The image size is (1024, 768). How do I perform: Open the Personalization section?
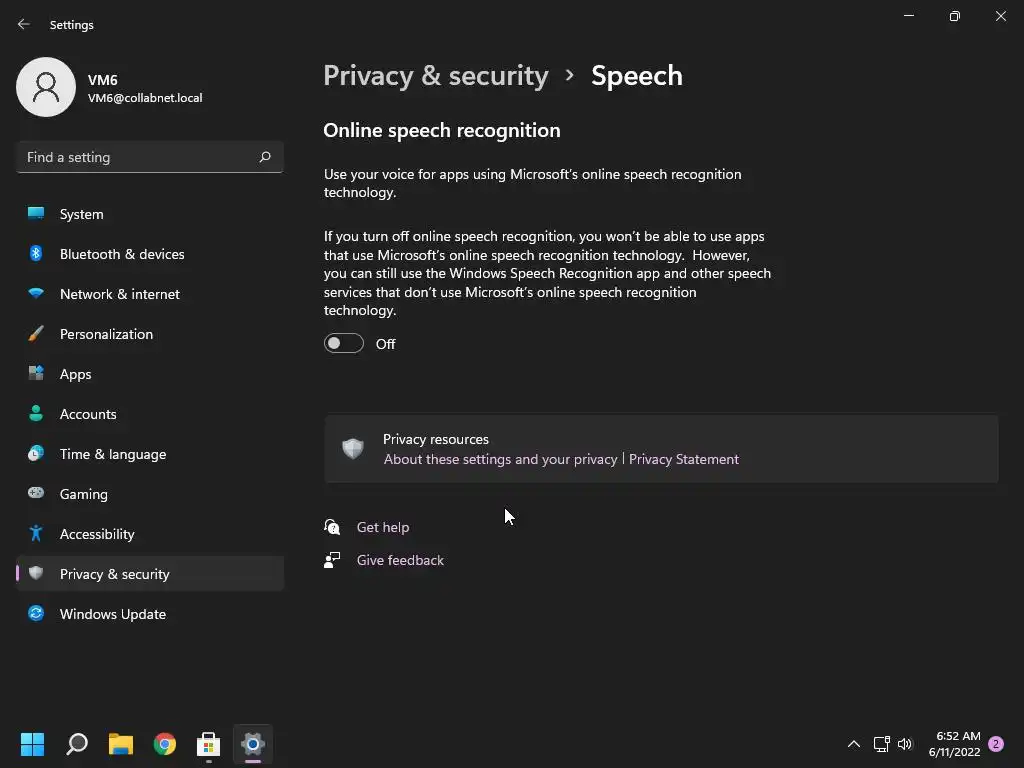point(106,334)
